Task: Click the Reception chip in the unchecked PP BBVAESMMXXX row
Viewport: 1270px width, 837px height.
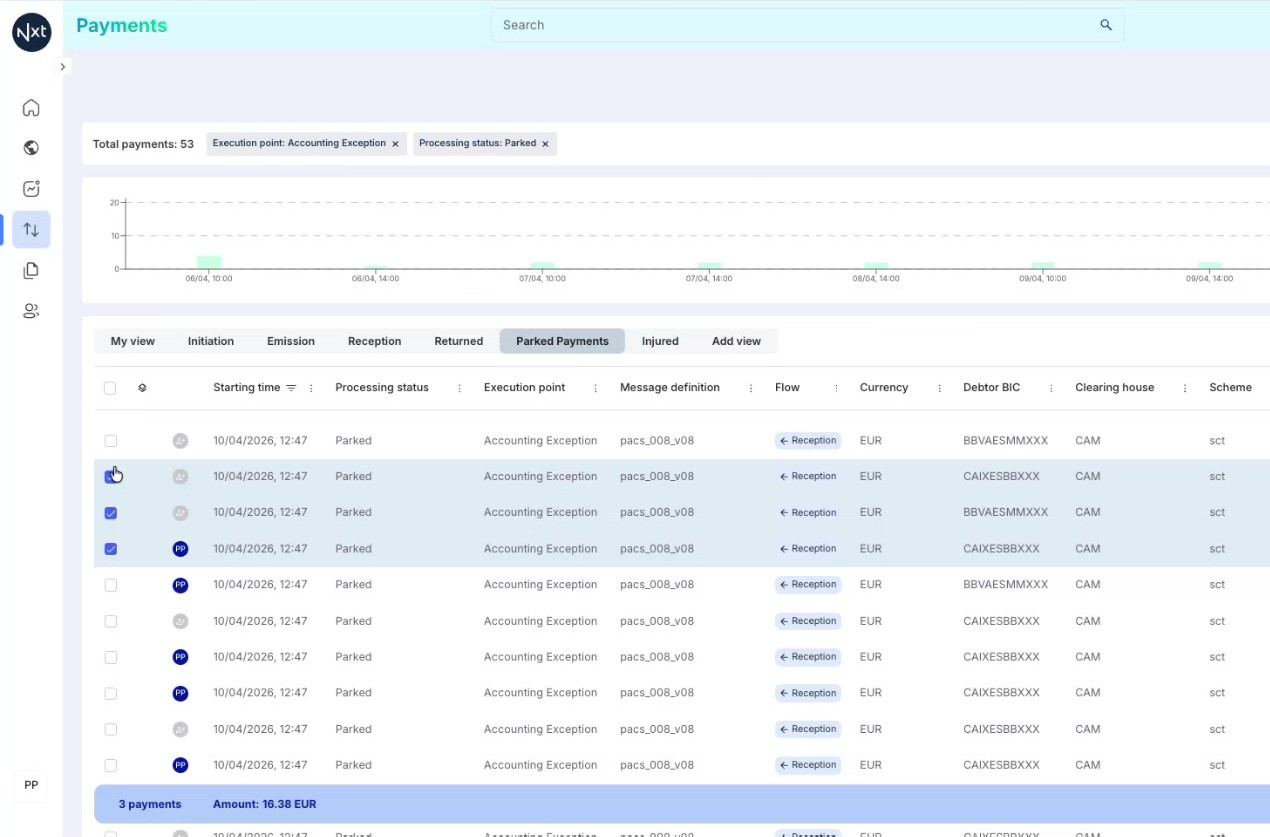Action: (808, 585)
